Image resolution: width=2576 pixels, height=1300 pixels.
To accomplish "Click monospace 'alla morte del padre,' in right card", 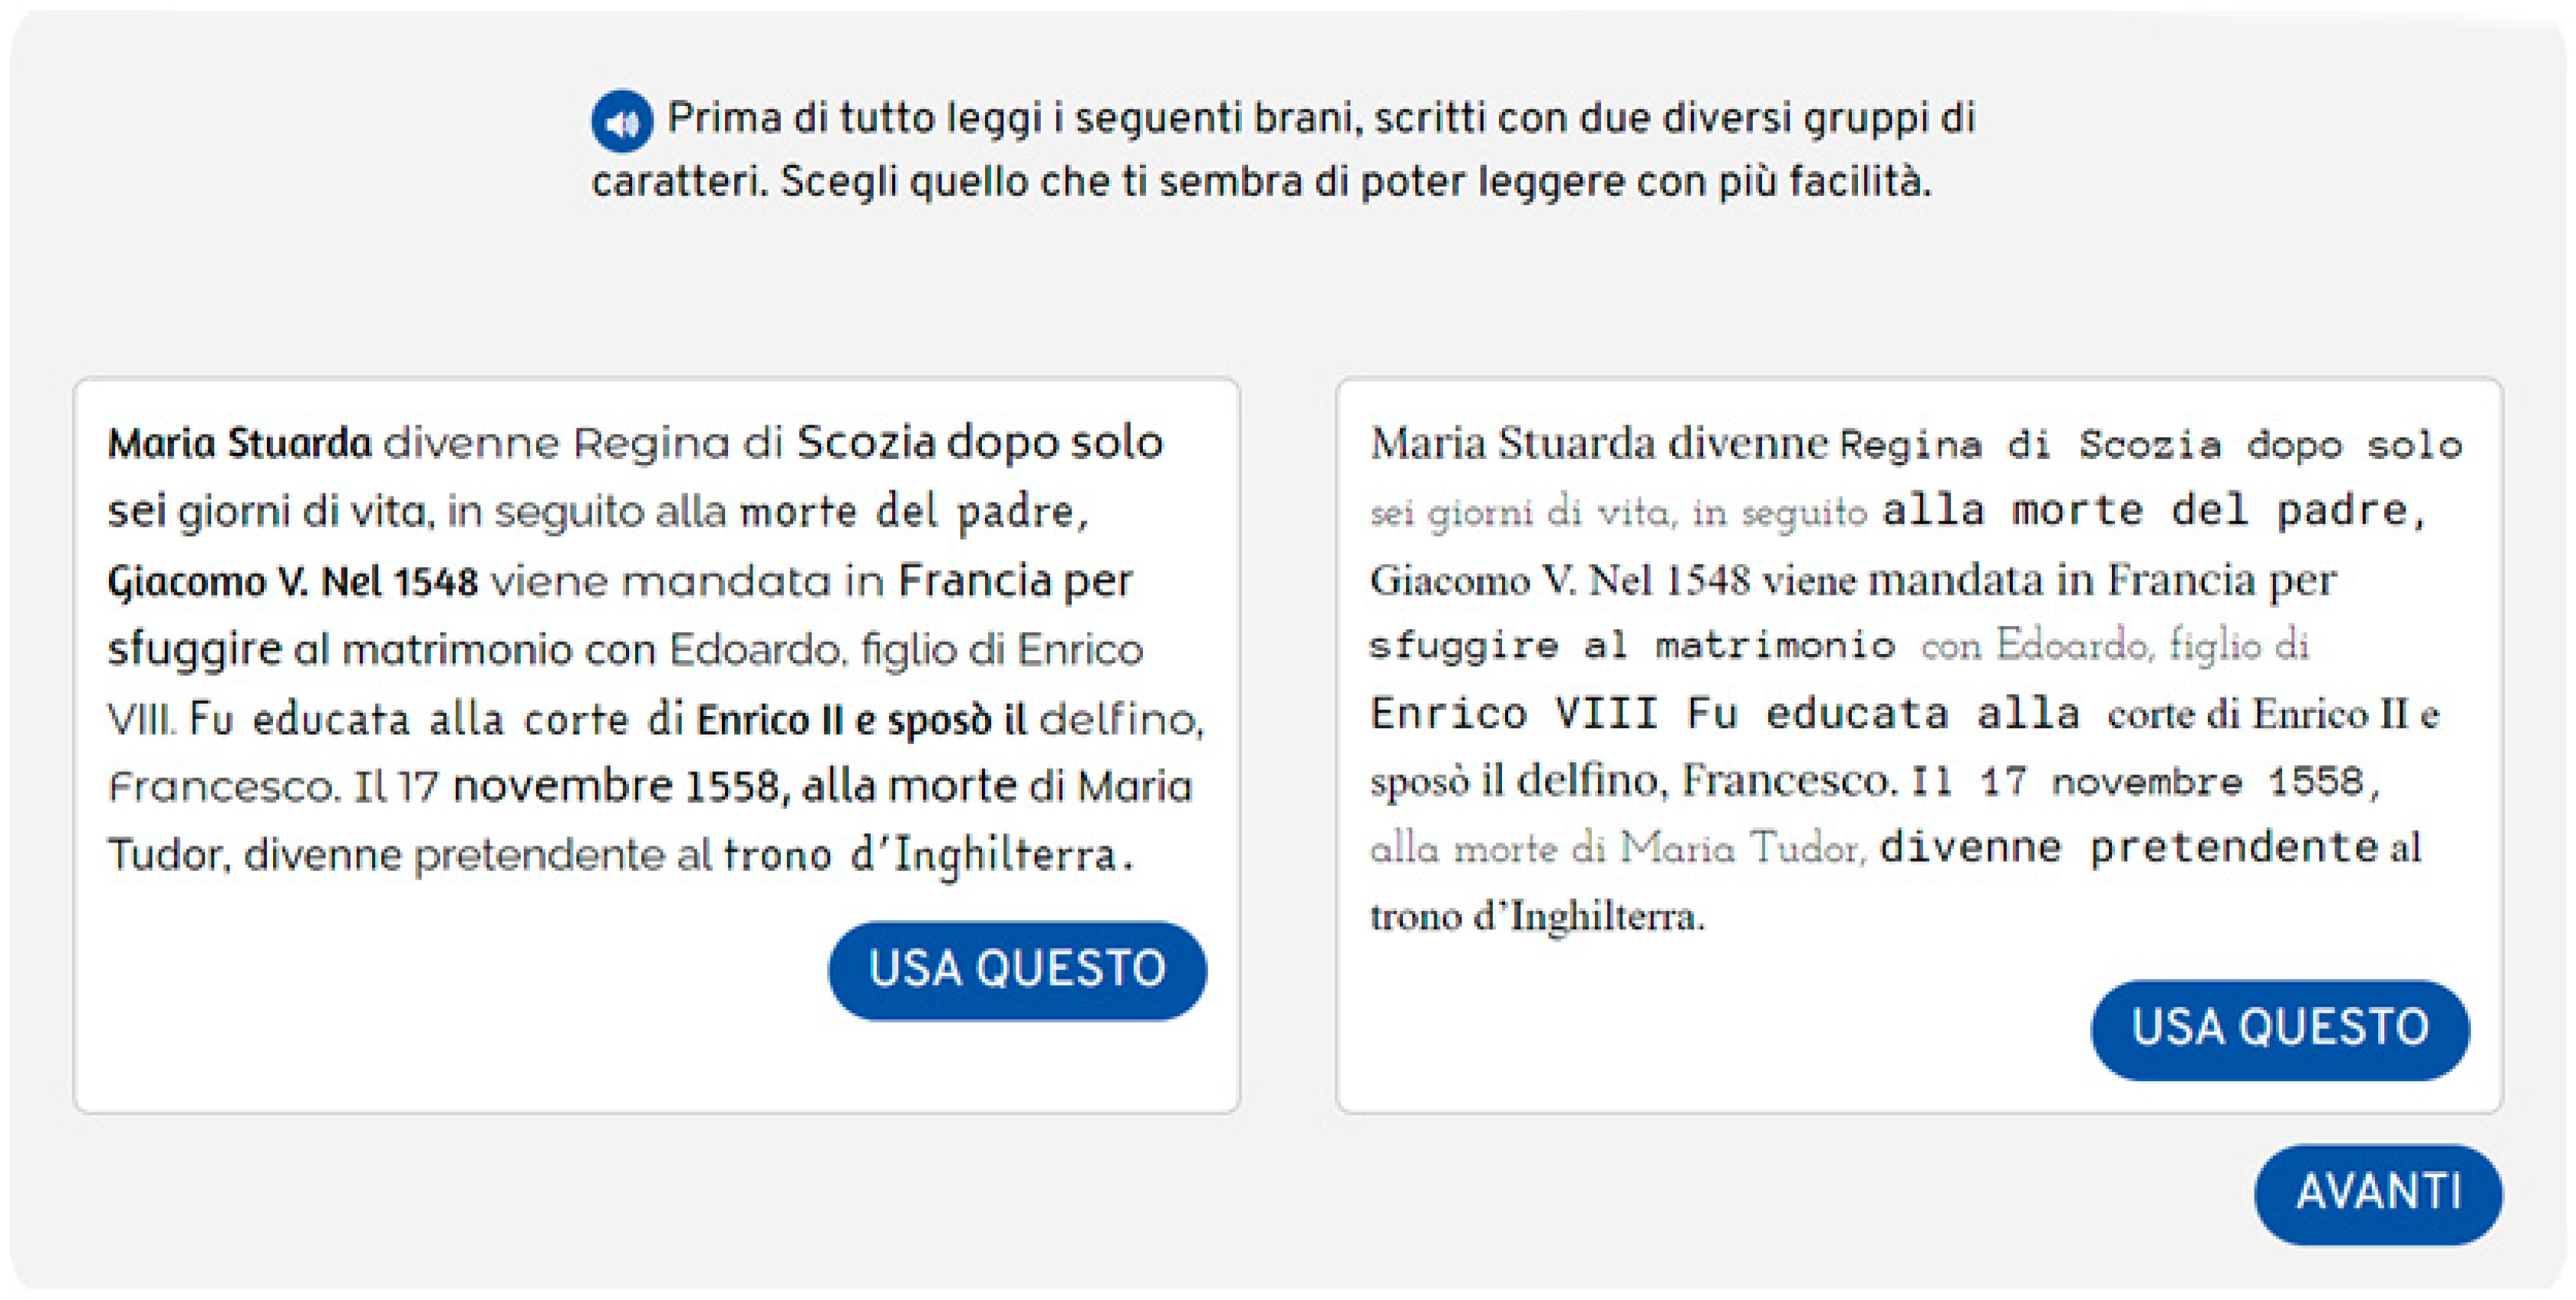I will coord(2154,511).
